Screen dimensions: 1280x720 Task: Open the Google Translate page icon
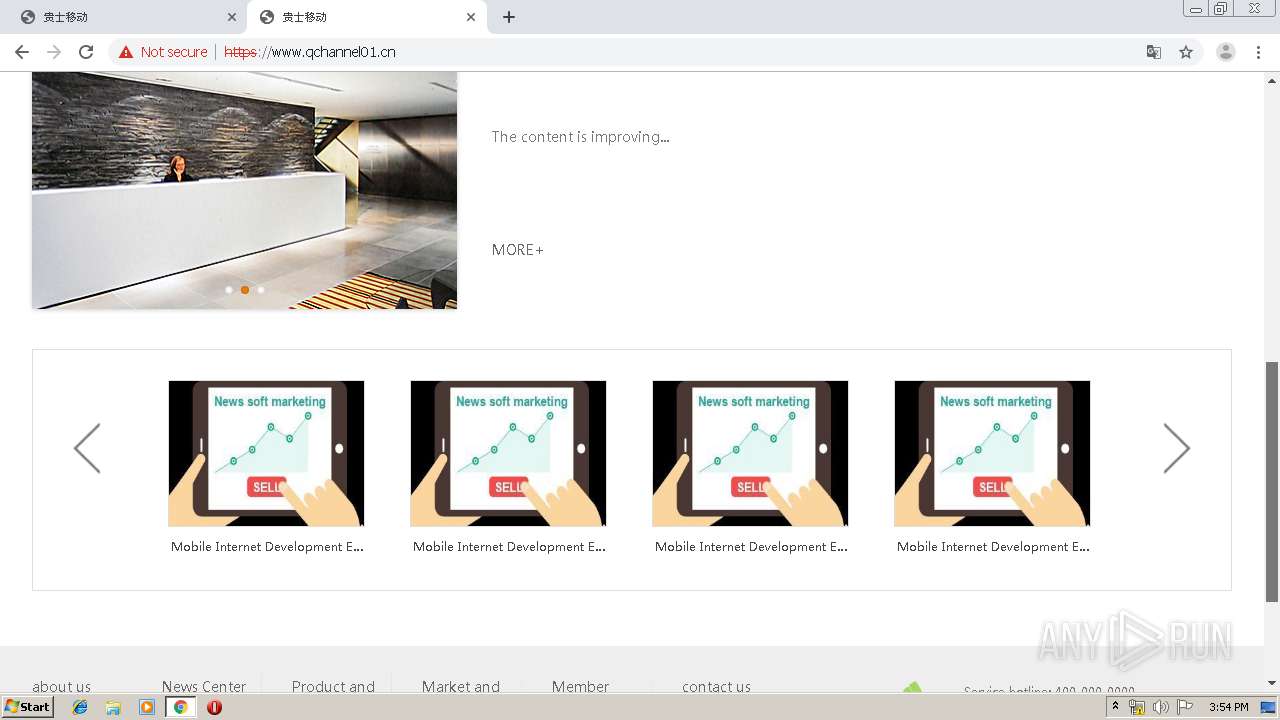[1153, 52]
